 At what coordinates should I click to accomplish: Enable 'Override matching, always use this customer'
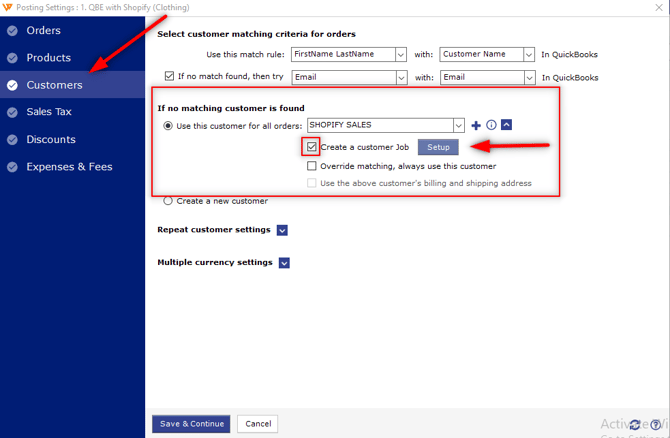pos(311,166)
